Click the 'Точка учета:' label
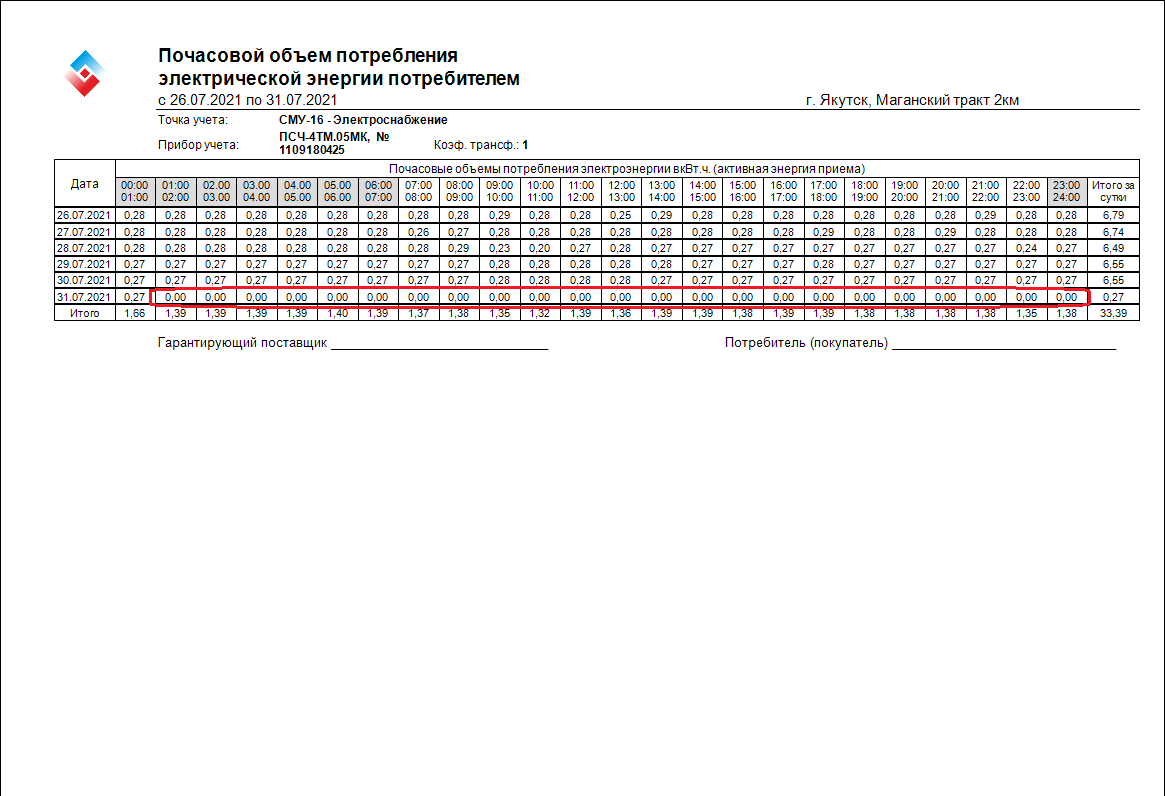The width and height of the screenshot is (1165, 796). pos(193,120)
